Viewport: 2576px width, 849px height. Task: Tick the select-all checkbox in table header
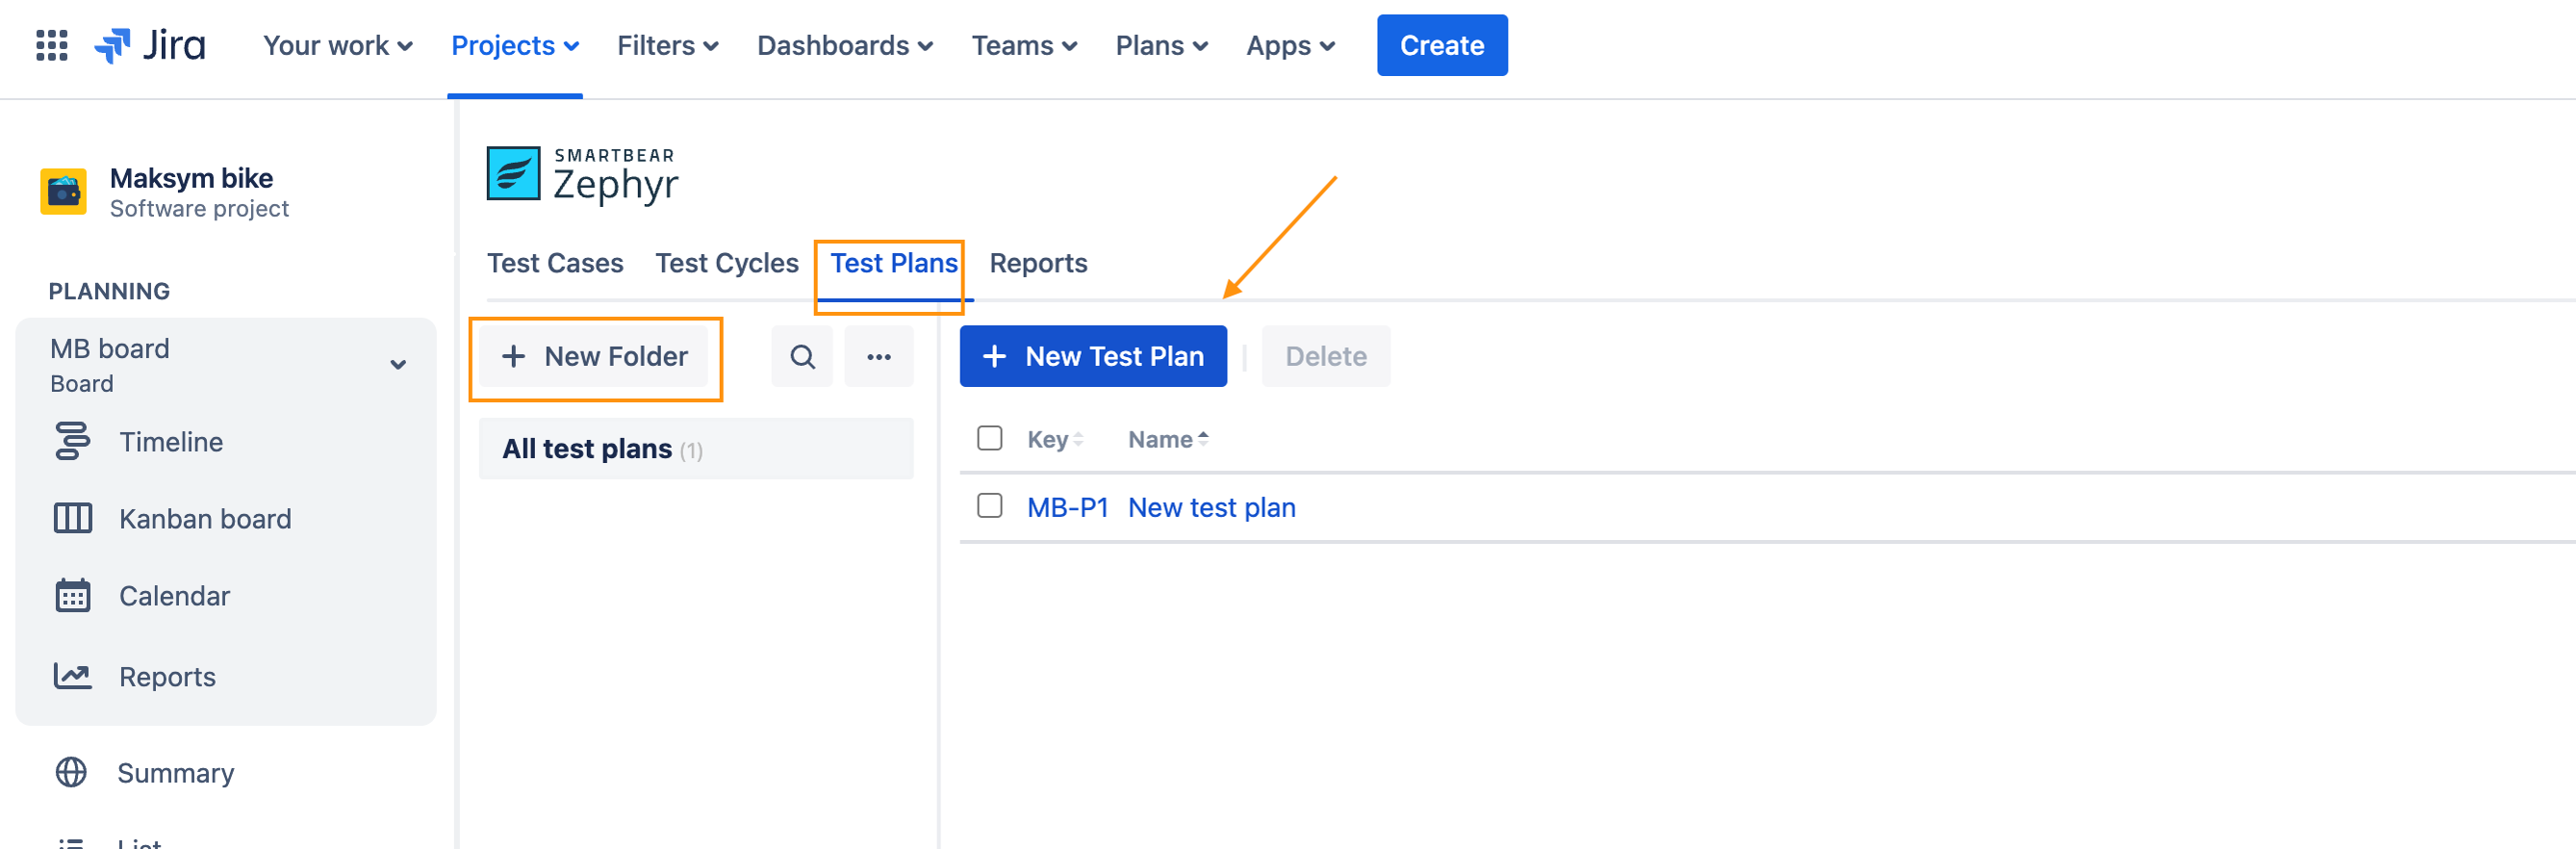989,438
